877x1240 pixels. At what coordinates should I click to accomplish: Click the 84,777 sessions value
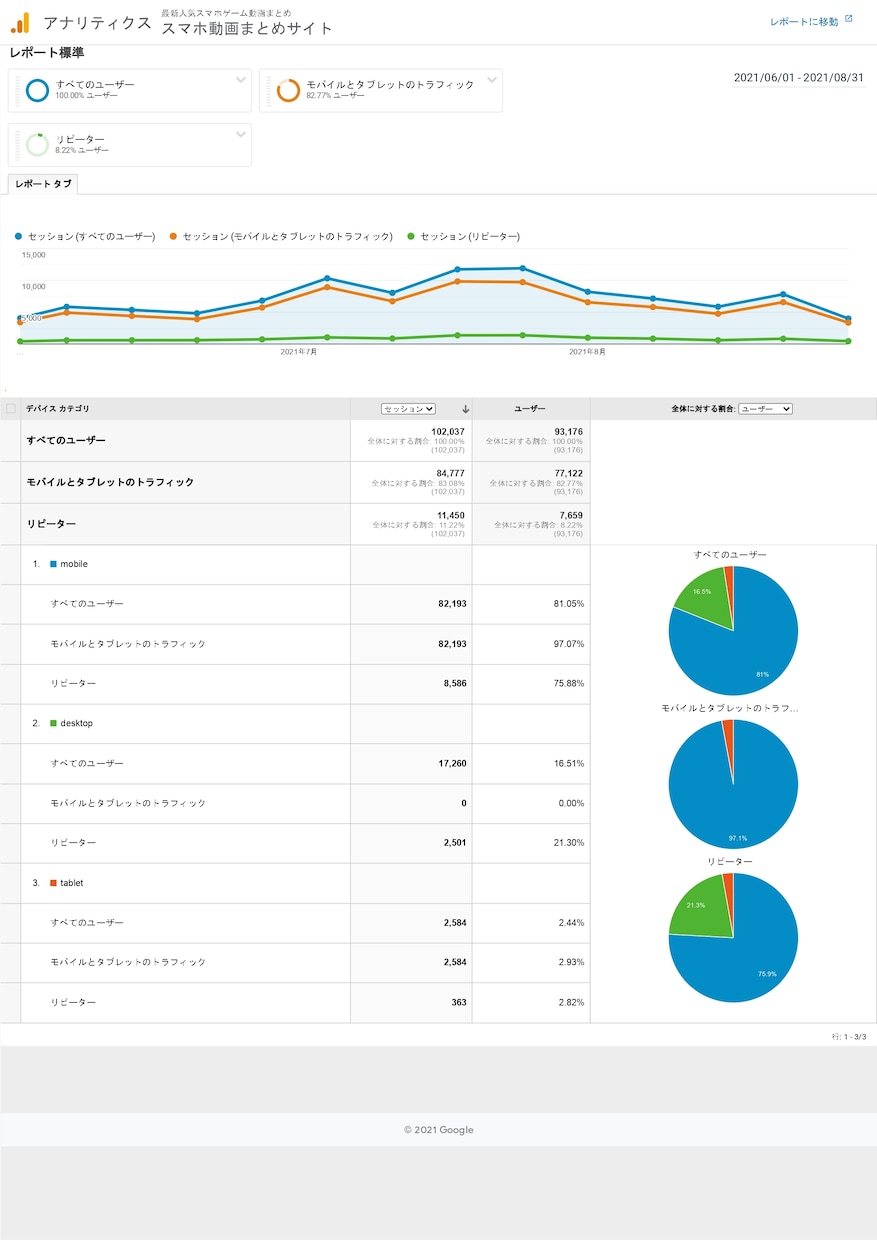point(451,473)
